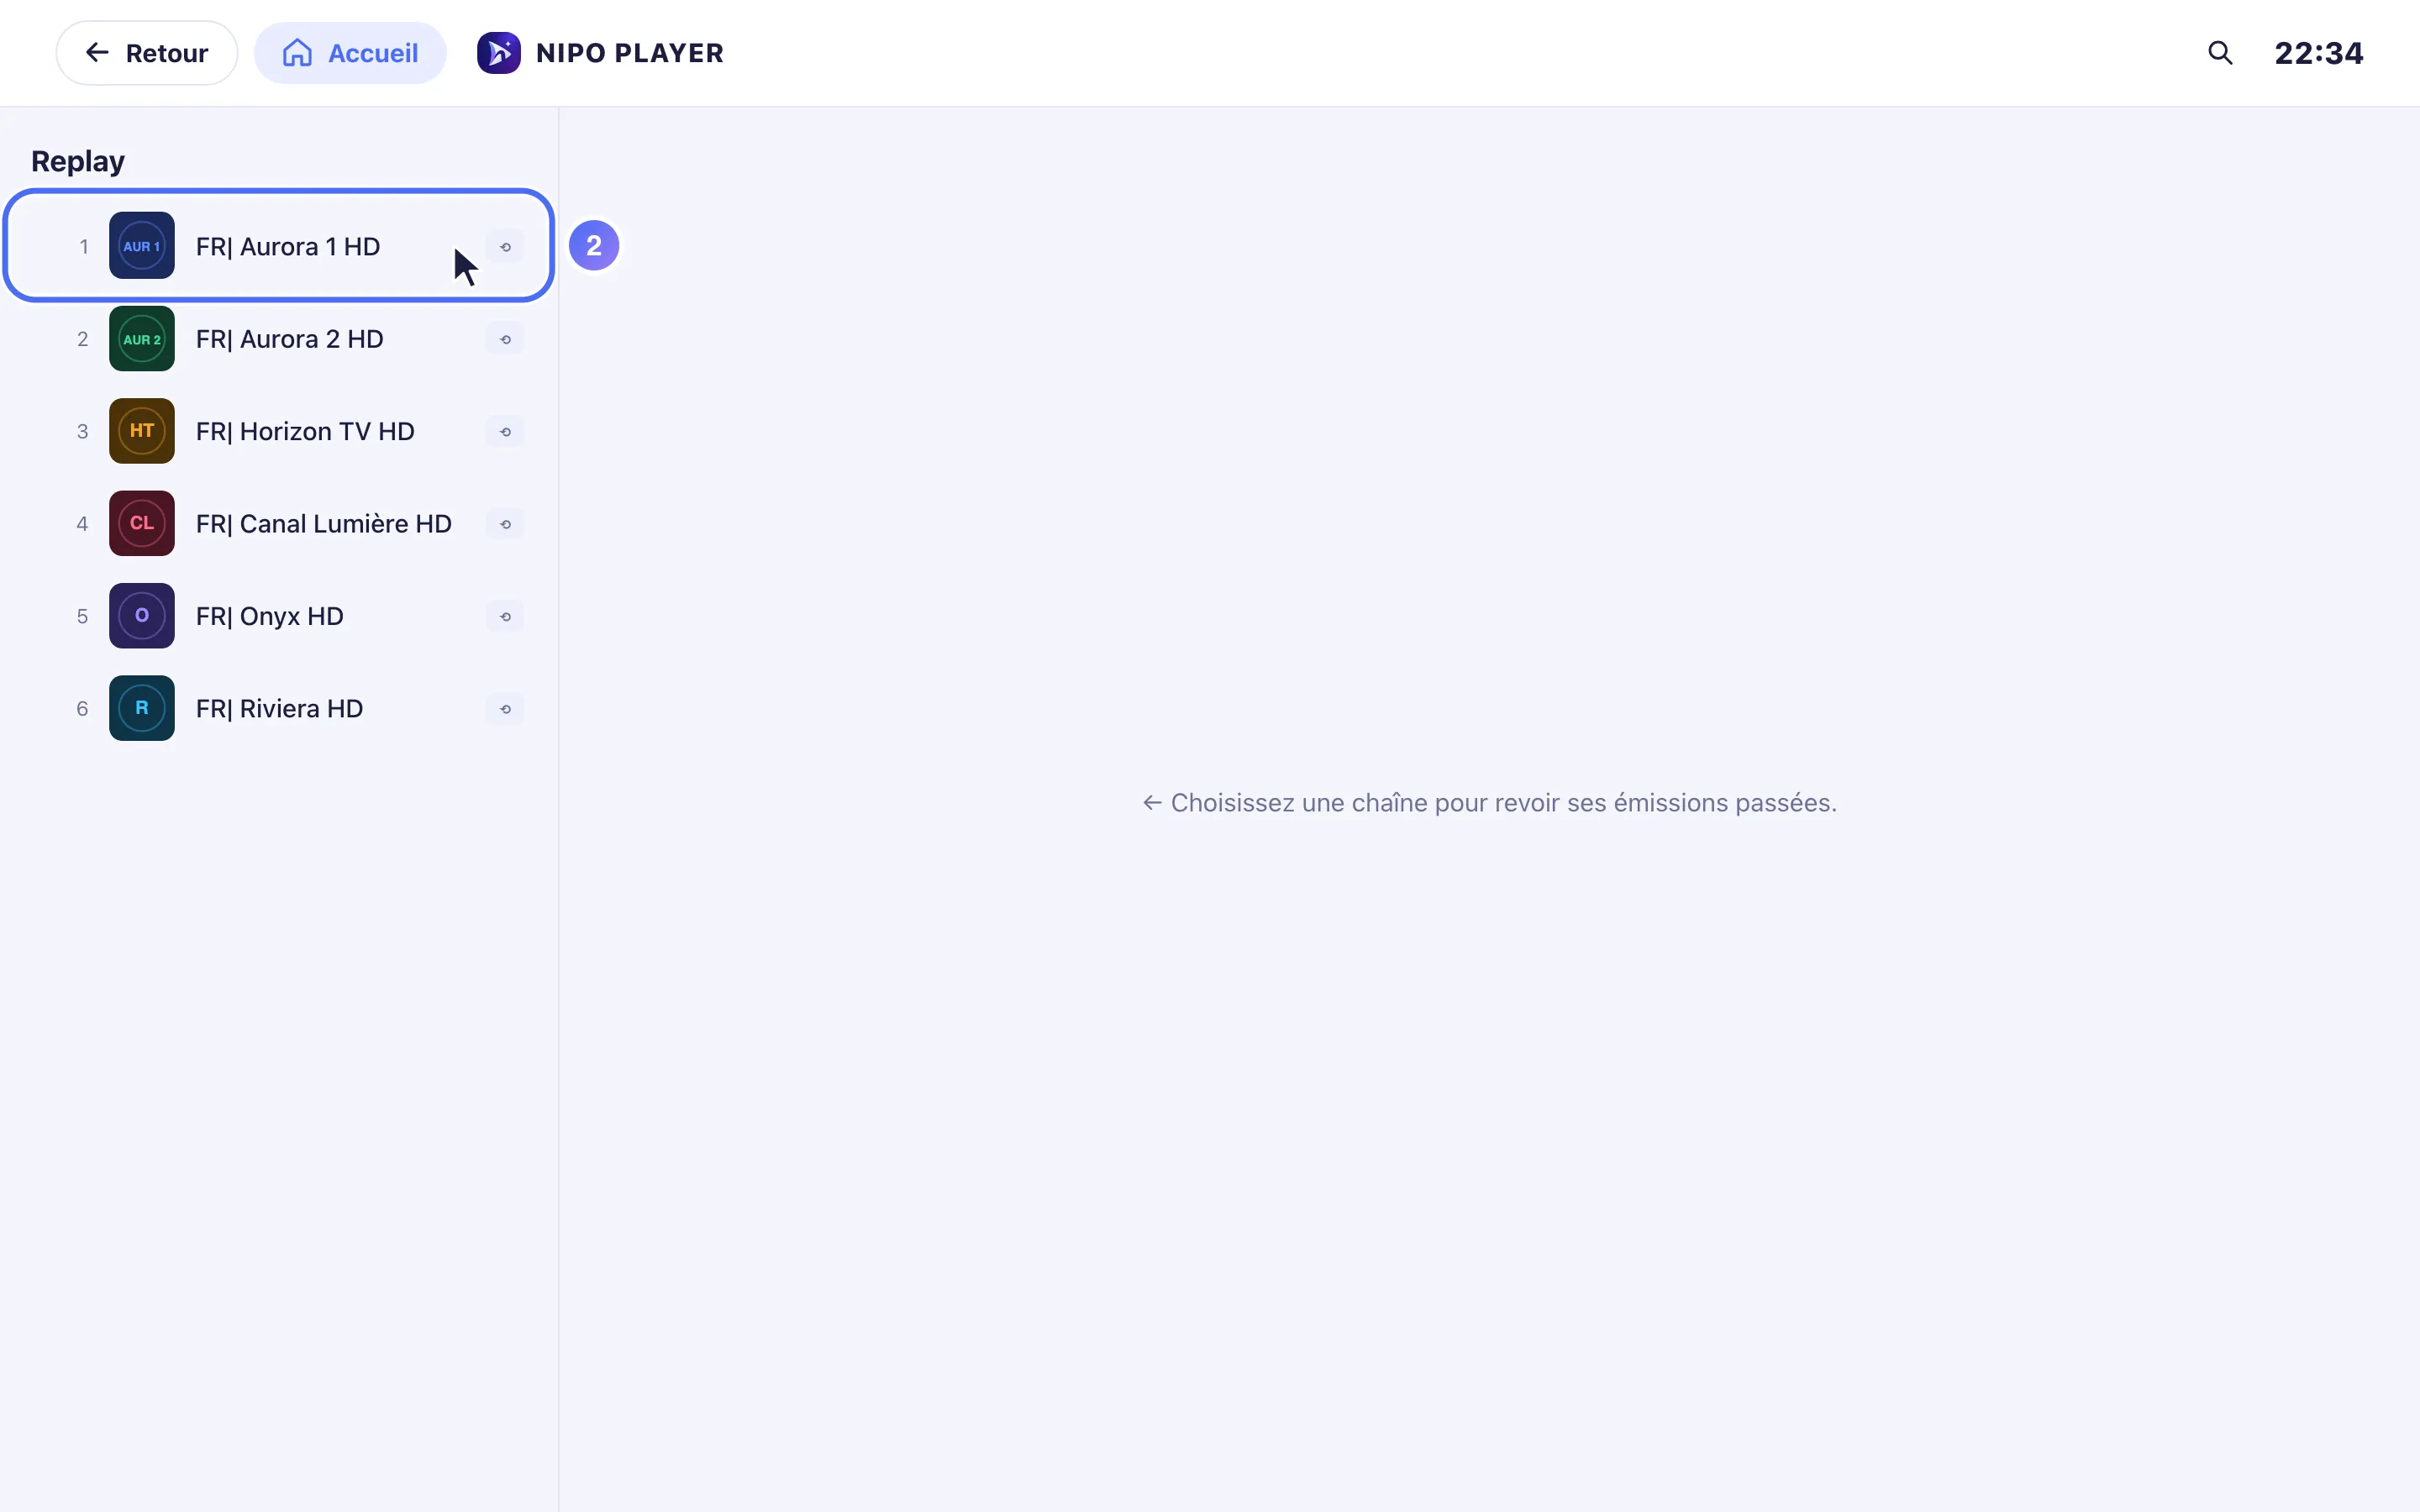Click the Onyx HD replay icon
This screenshot has width=2420, height=1512.
click(x=505, y=616)
